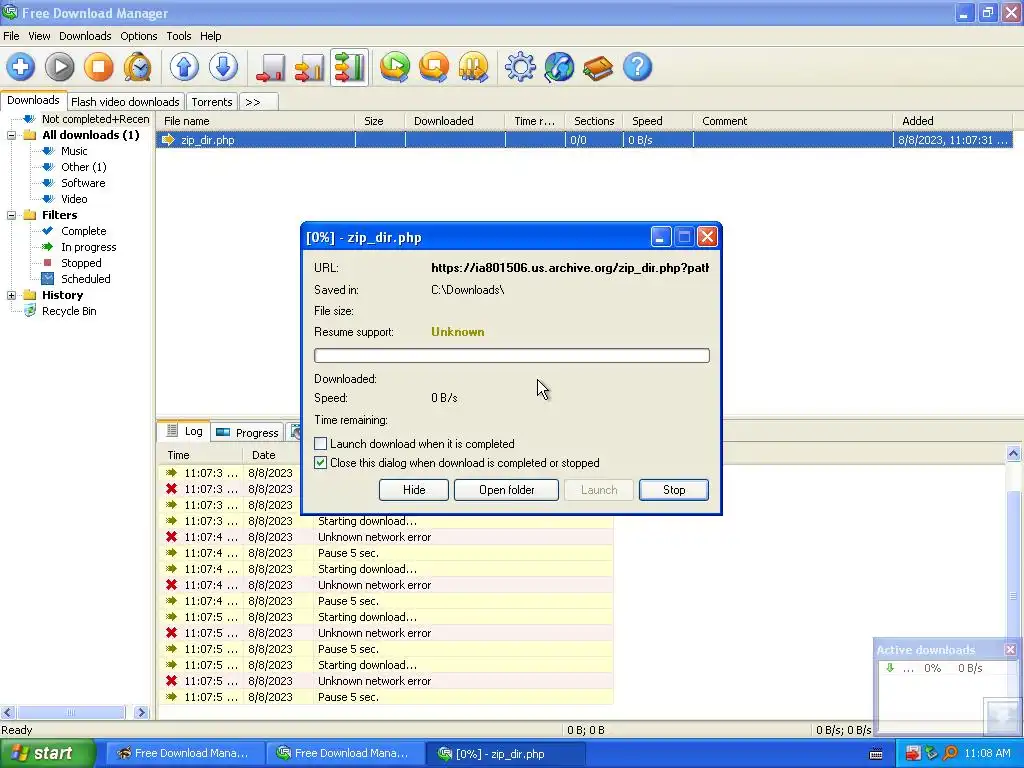The width and height of the screenshot is (1024, 768).
Task: Move download down with blue down arrow
Action: tap(223, 67)
